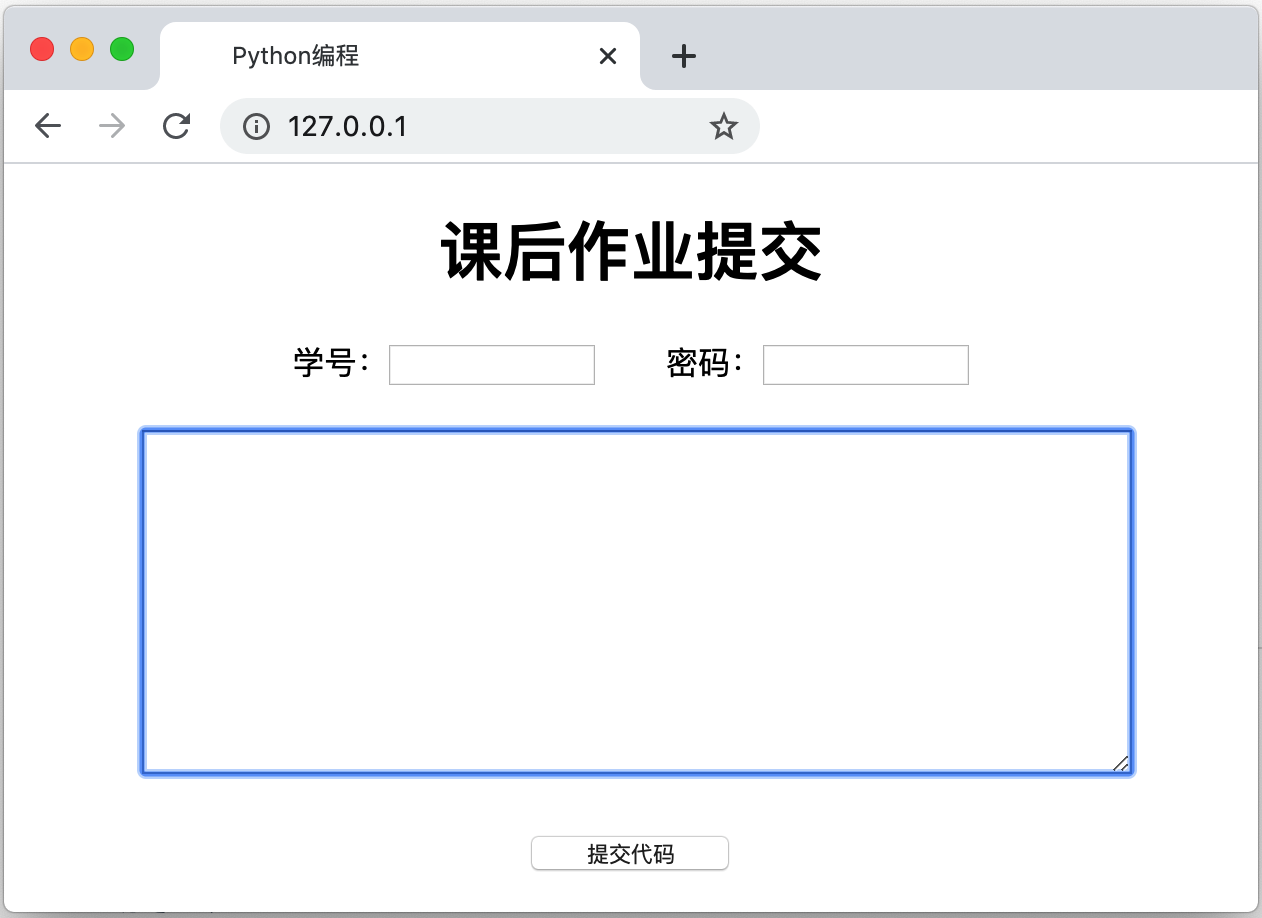
Task: Open a new browser tab
Action: pyautogui.click(x=683, y=57)
